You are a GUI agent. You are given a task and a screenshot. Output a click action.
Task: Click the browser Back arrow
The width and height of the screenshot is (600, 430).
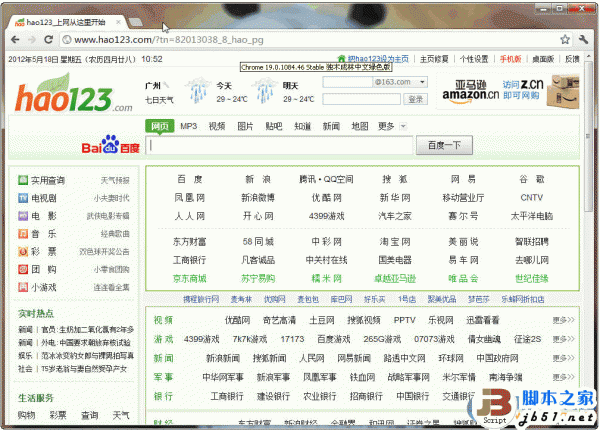(x=15, y=39)
